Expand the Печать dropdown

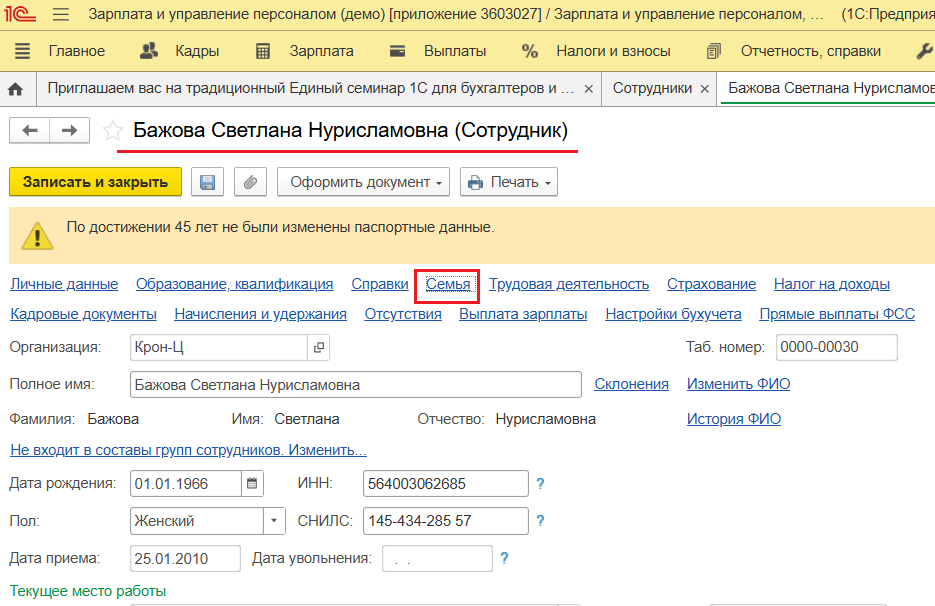[509, 182]
